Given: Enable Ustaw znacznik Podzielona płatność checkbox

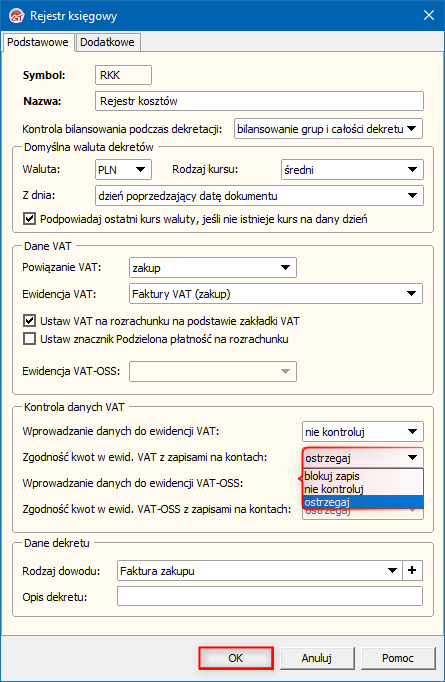Looking at the screenshot, I should click(30, 339).
